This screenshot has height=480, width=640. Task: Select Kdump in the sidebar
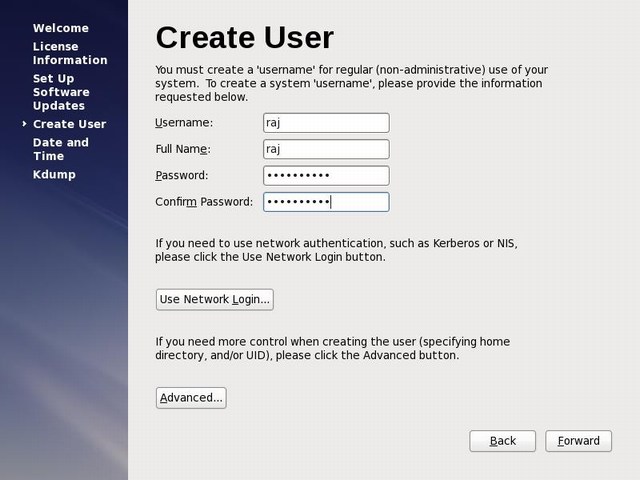point(54,175)
